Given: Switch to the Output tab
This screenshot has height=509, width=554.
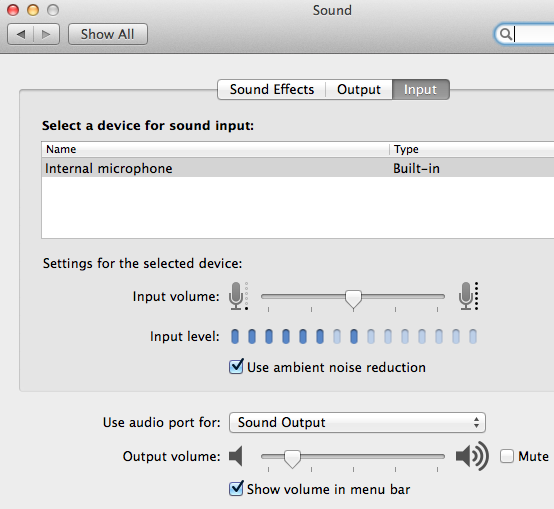Looking at the screenshot, I should point(359,89).
